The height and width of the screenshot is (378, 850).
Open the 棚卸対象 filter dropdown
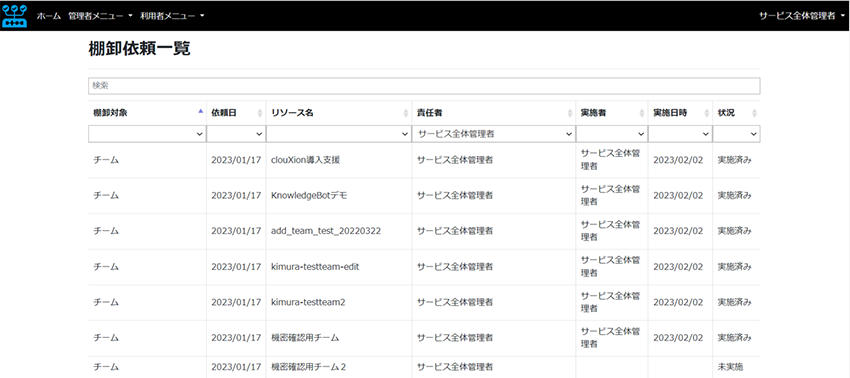click(x=147, y=133)
